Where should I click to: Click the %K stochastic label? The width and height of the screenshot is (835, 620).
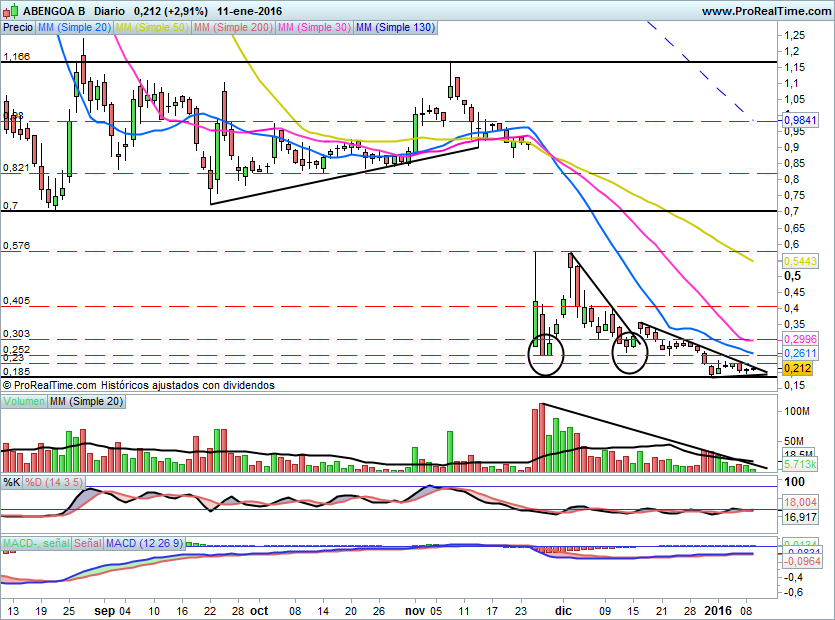12,482
